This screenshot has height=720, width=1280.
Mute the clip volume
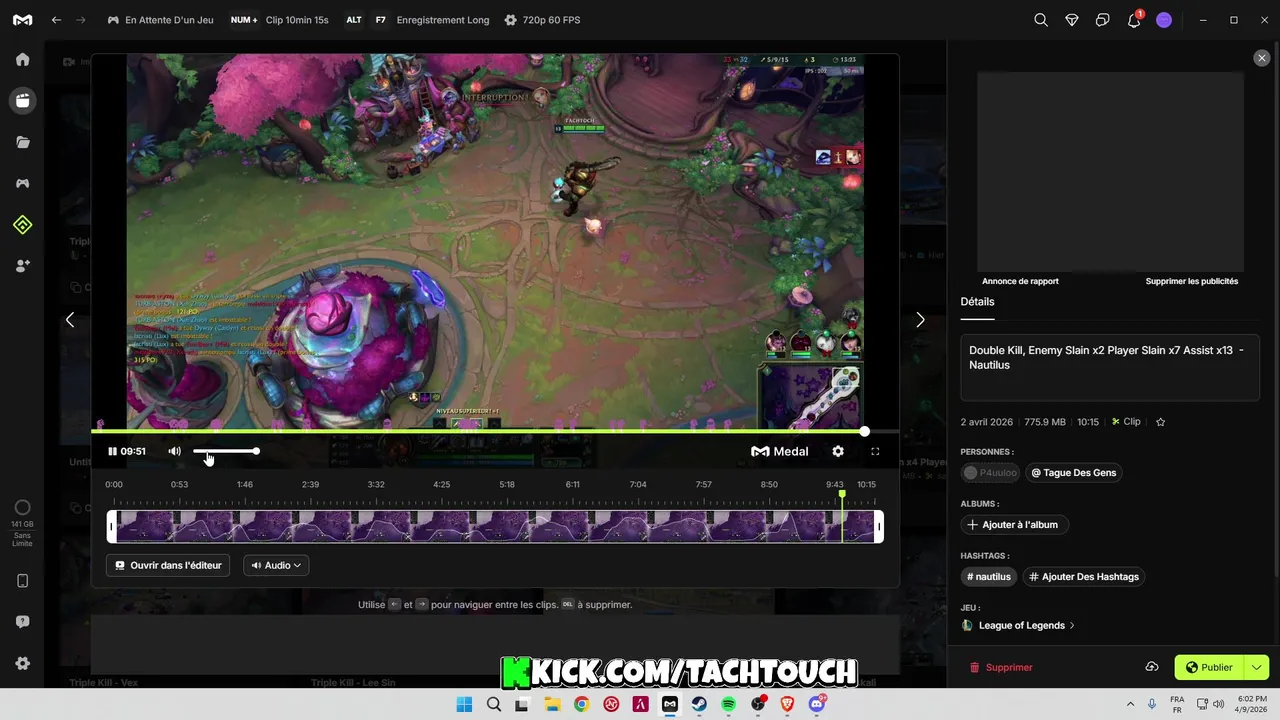(174, 451)
